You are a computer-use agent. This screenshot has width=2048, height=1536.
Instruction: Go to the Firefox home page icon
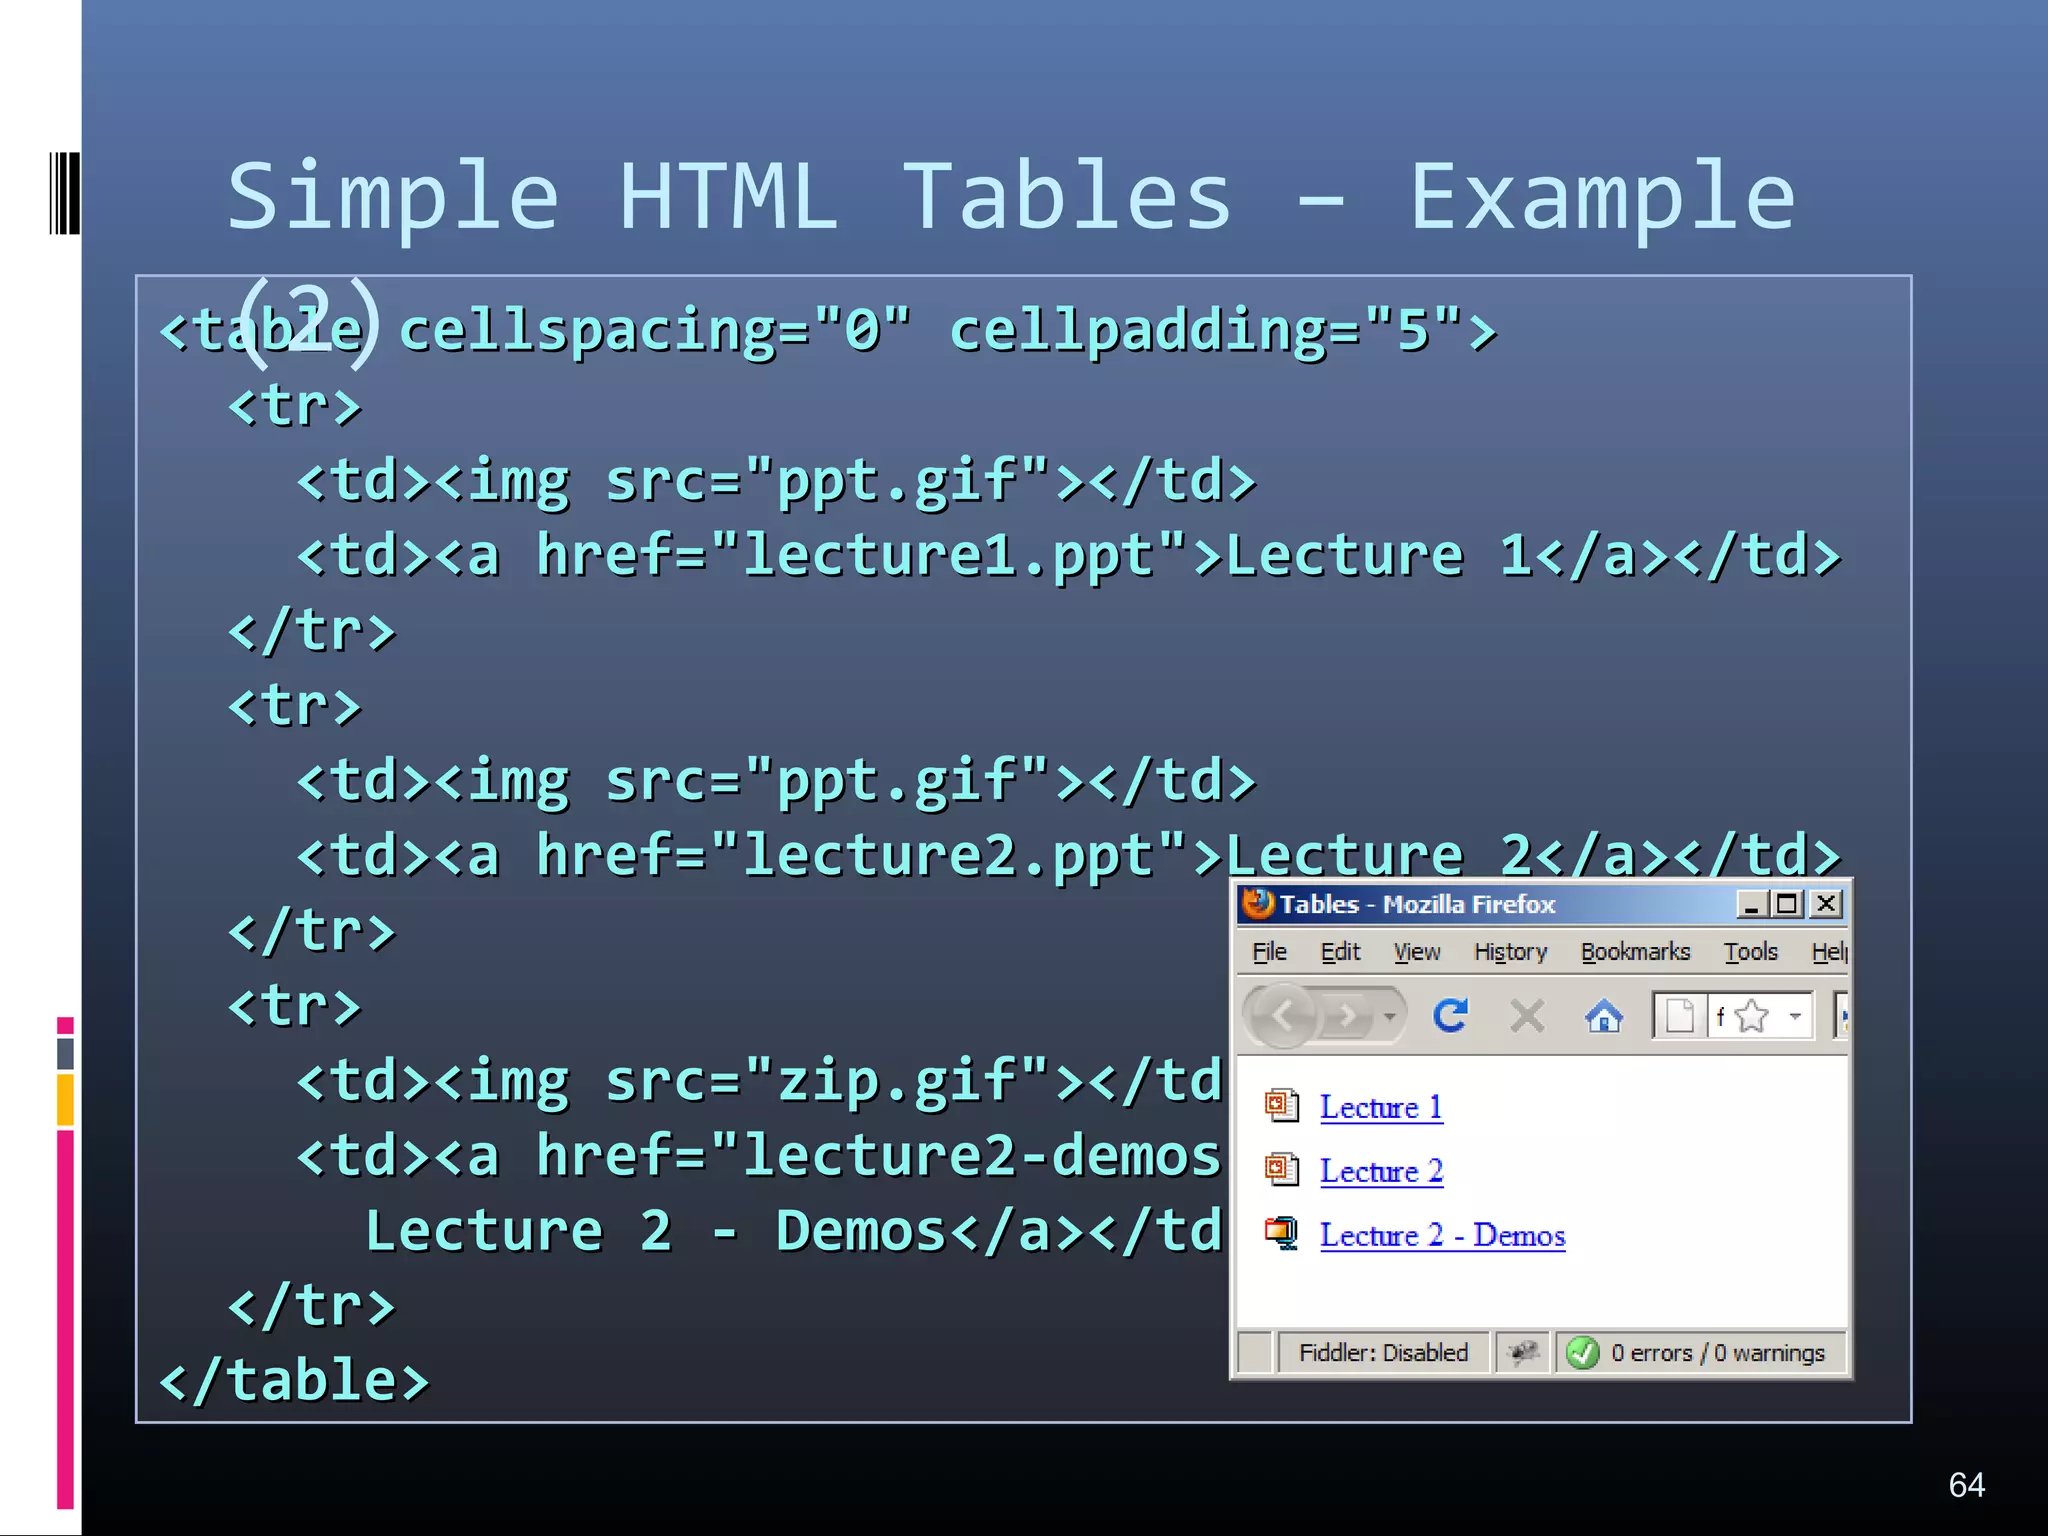(x=1603, y=1017)
